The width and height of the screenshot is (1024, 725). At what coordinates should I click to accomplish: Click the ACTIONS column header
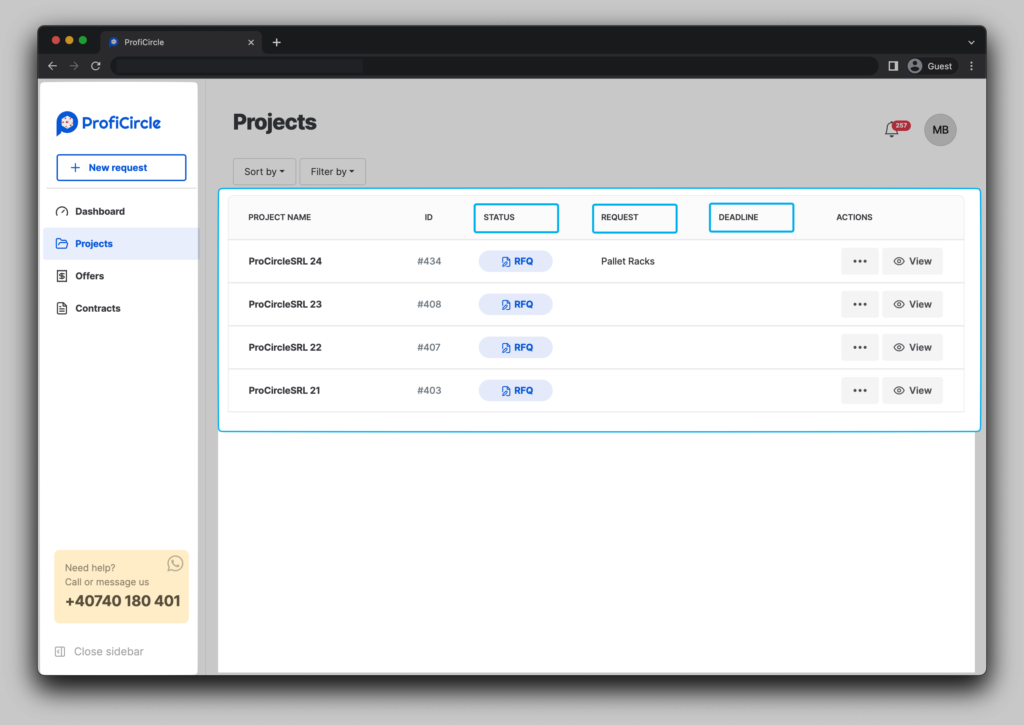click(854, 218)
